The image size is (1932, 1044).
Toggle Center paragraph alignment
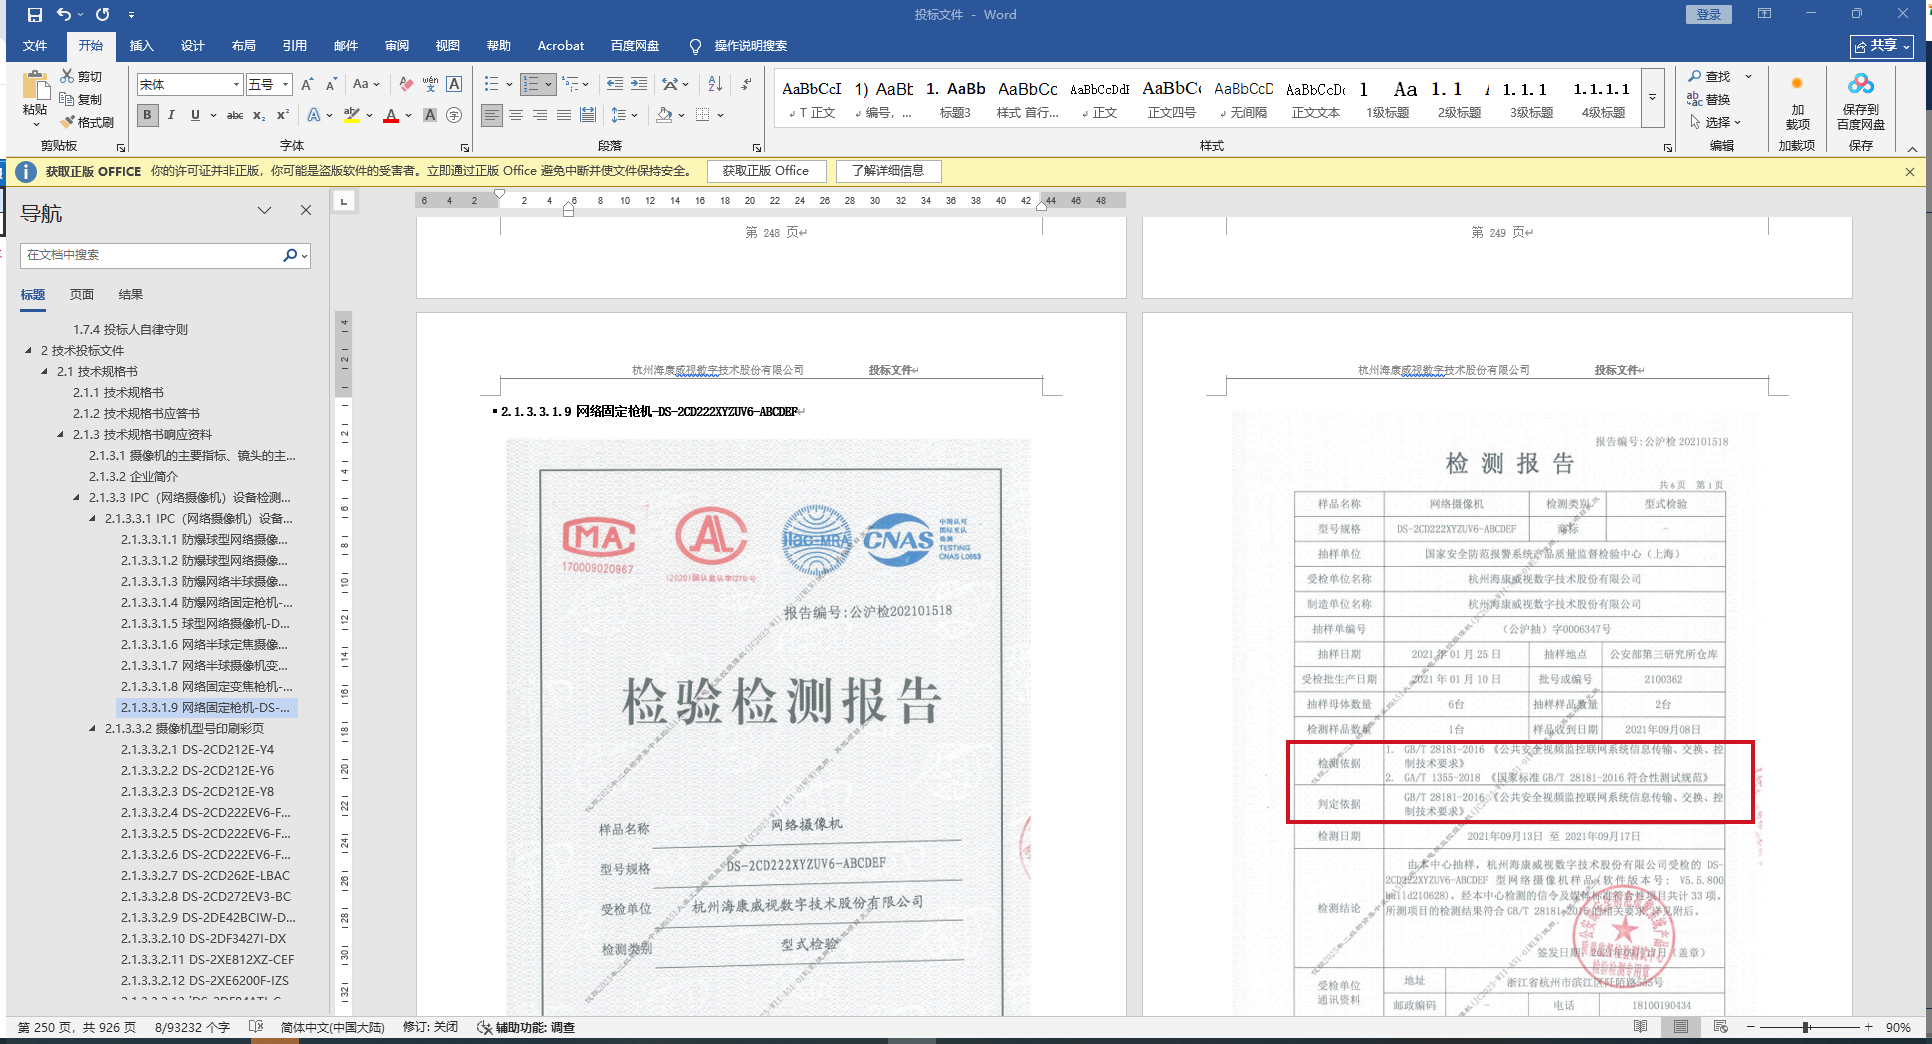(x=516, y=115)
